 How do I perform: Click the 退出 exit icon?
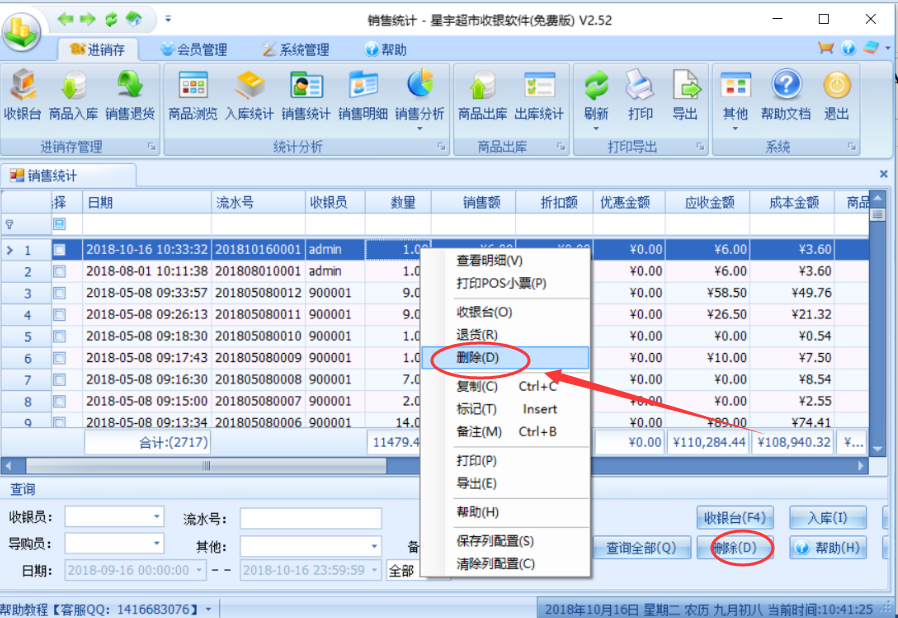point(837,96)
